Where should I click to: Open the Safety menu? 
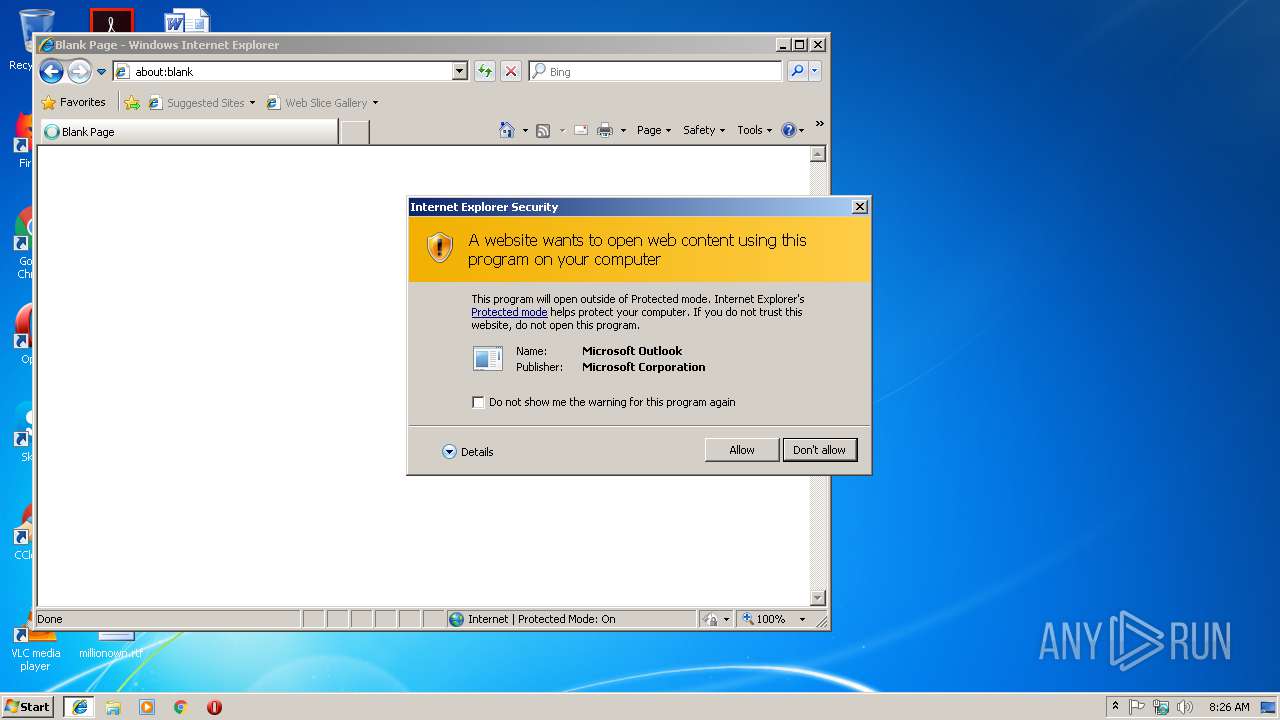[x=704, y=130]
